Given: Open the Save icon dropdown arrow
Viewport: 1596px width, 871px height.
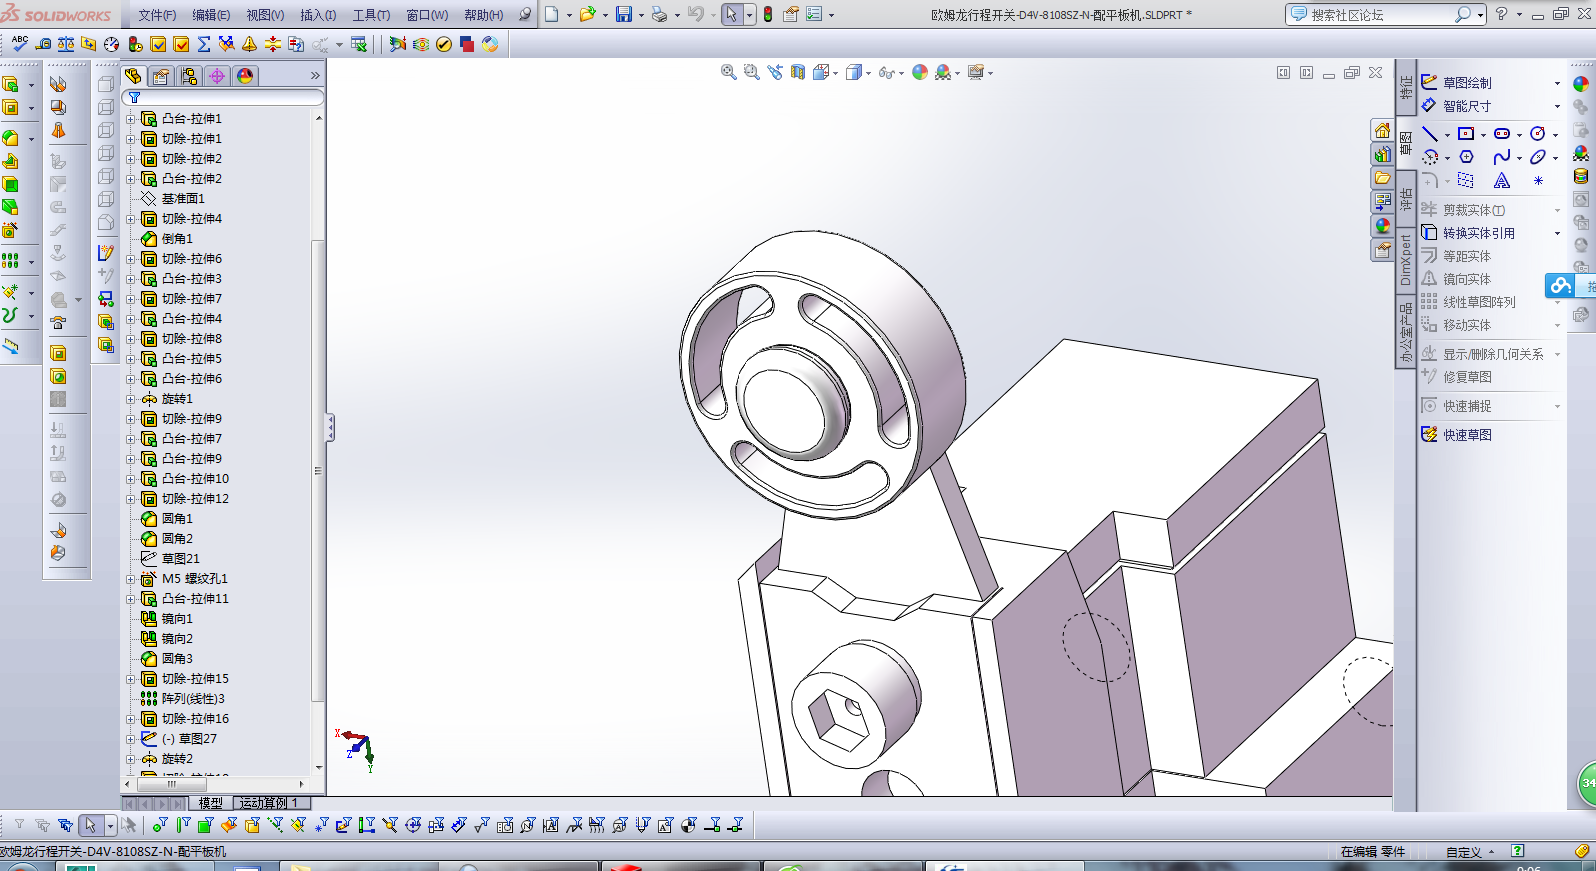Looking at the screenshot, I should point(641,15).
